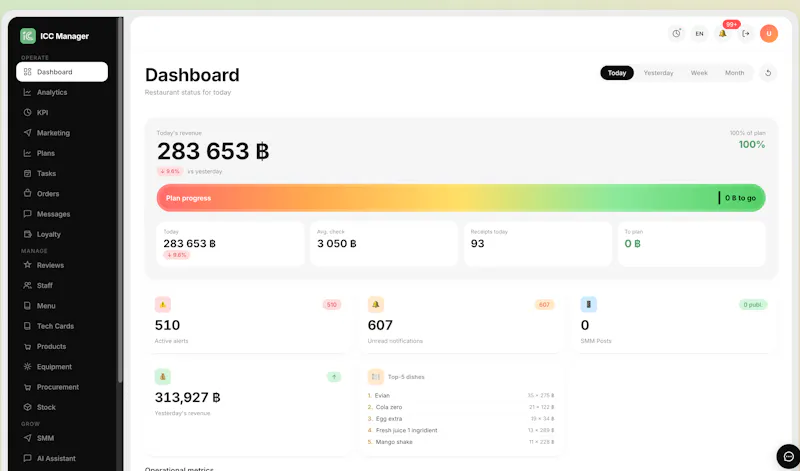Click the AI Assistant chat icon
The height and width of the screenshot is (471, 800).
point(28,458)
